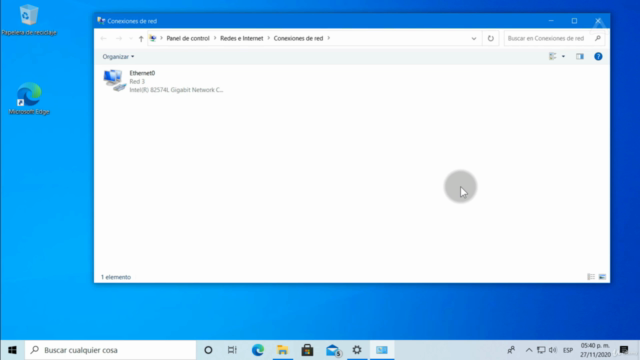Navigate to Redes e Internet breadcrumb
Viewport: 640px width, 360px height.
(242, 38)
